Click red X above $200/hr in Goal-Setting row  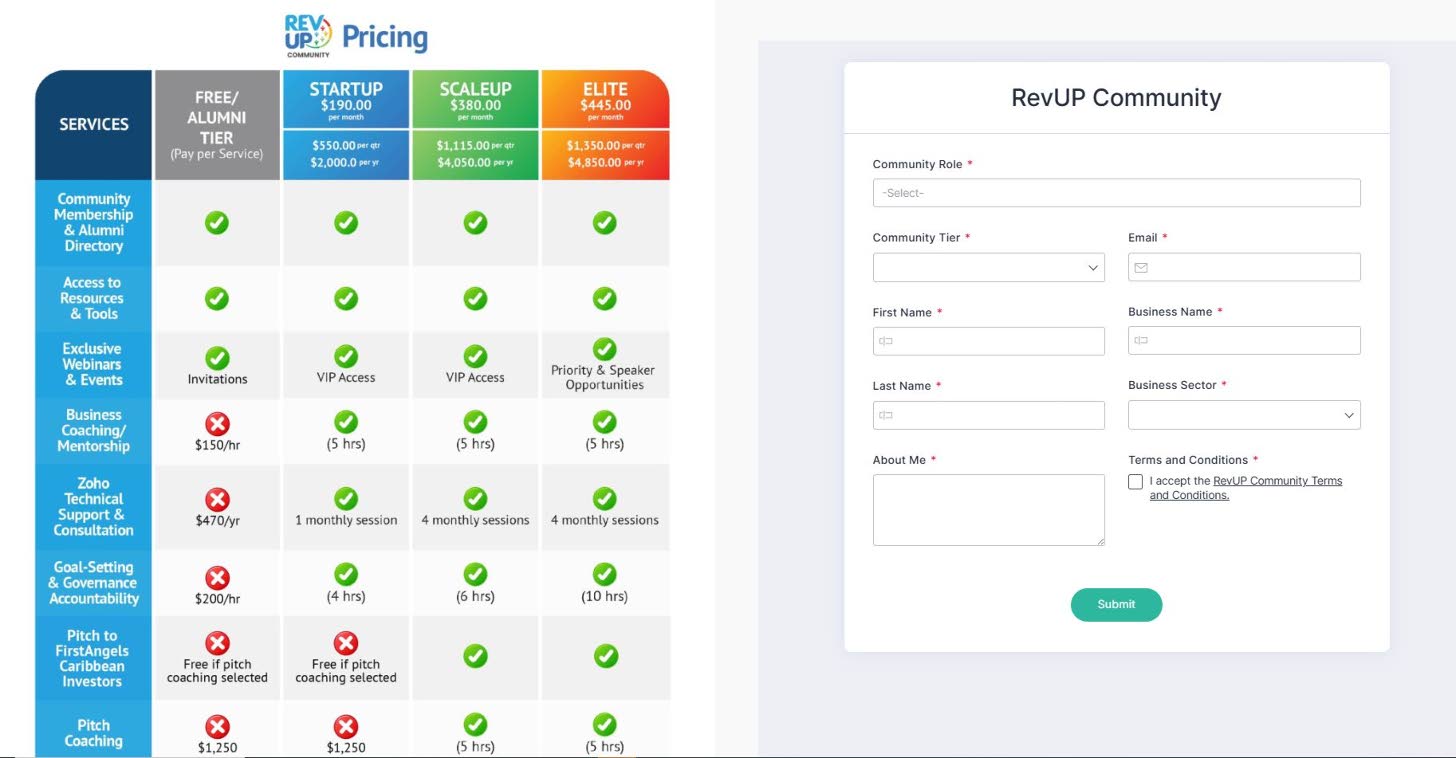tap(217, 577)
